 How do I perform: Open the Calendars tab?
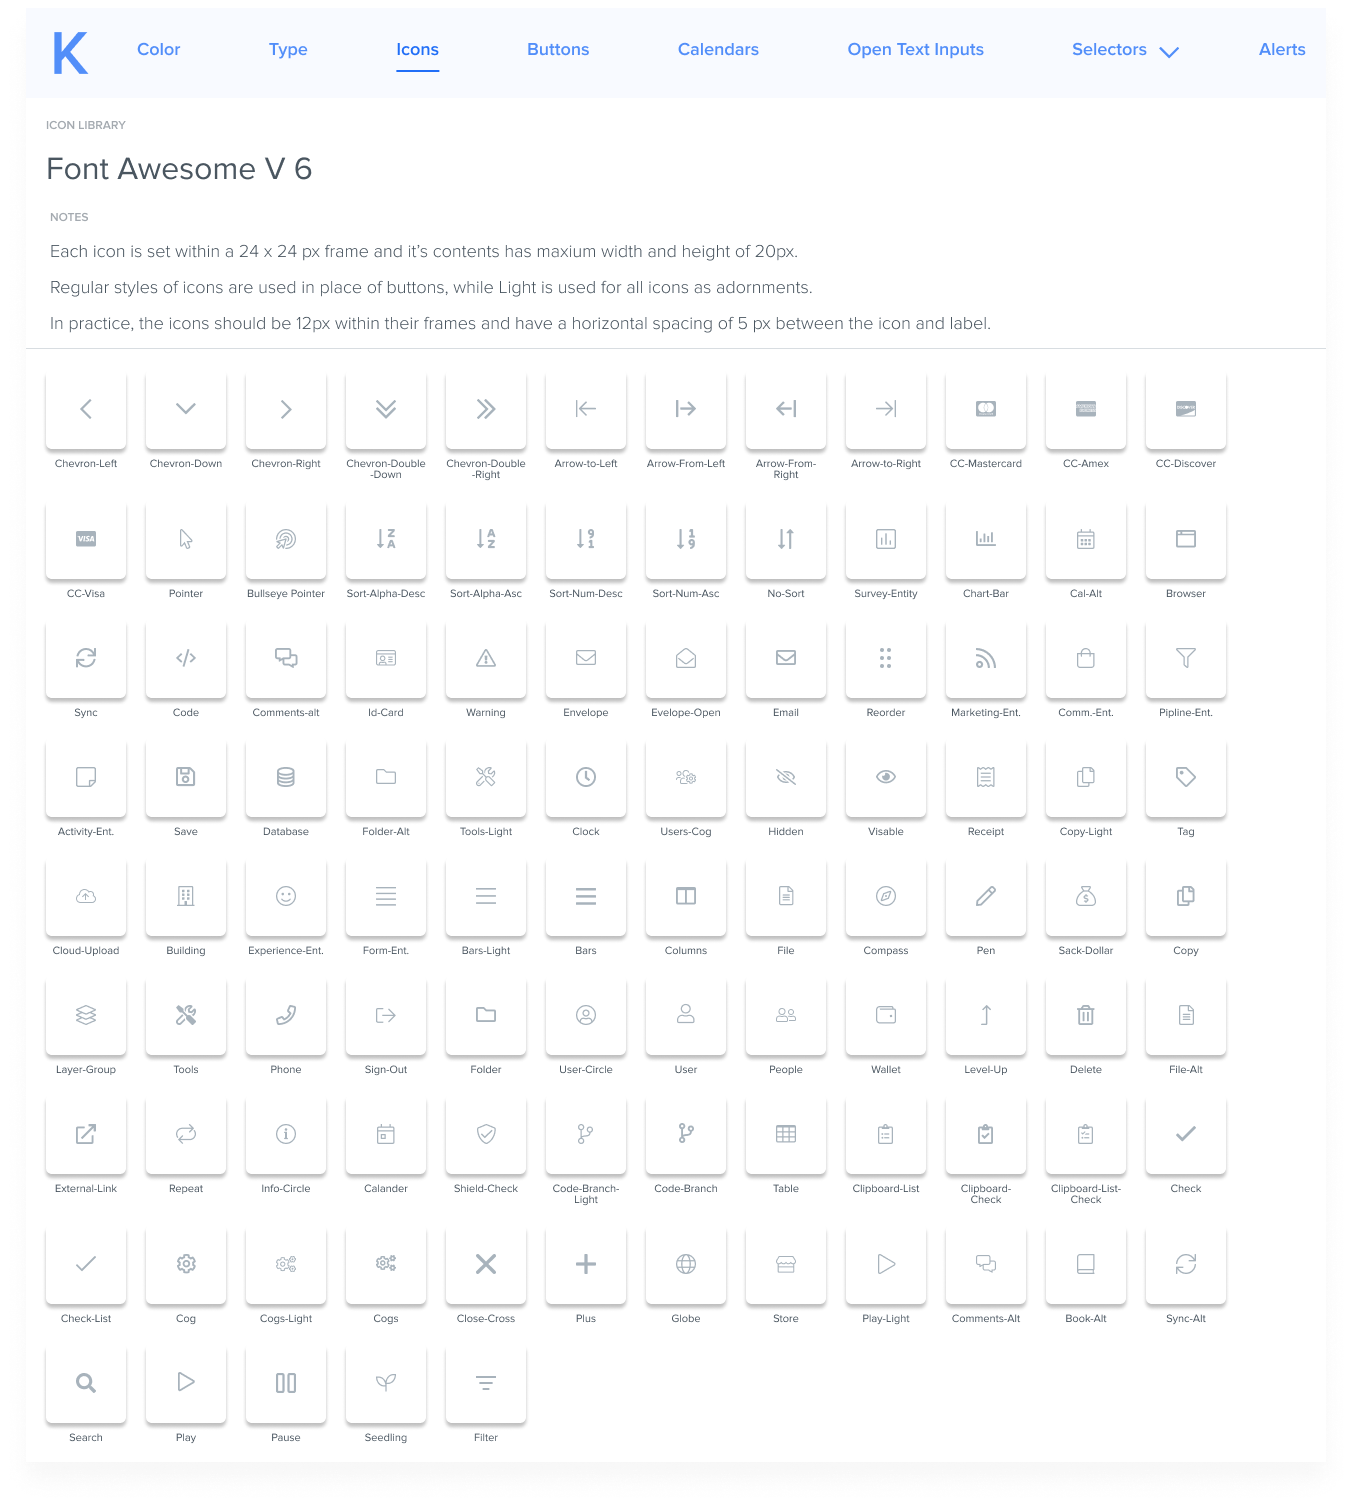pos(718,50)
